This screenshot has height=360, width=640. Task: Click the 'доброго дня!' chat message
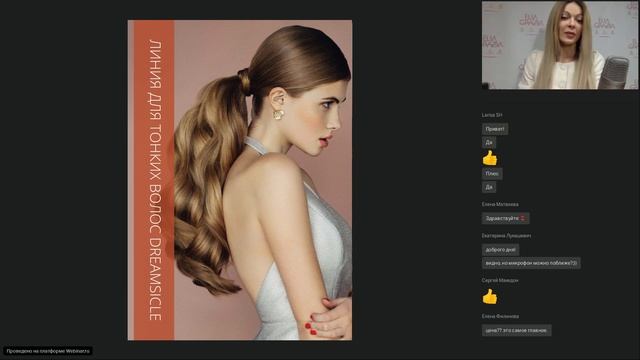coord(500,249)
